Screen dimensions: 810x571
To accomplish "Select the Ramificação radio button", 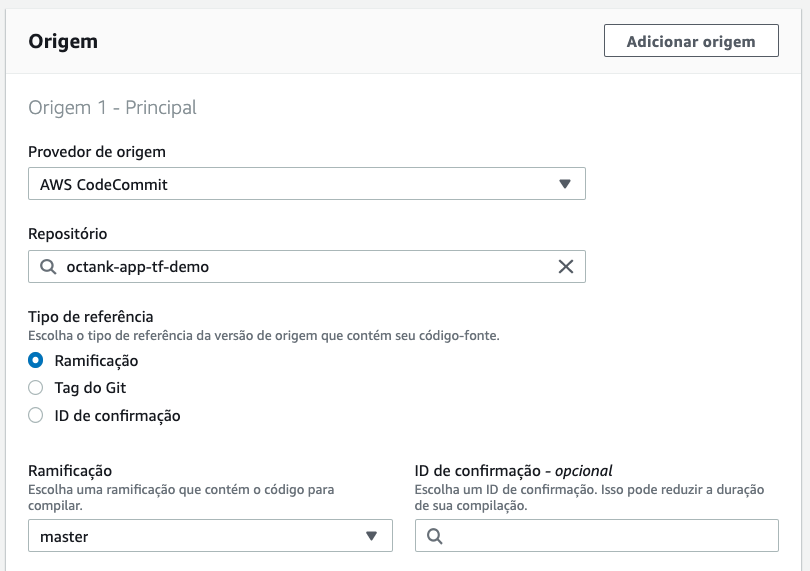I will 36,360.
